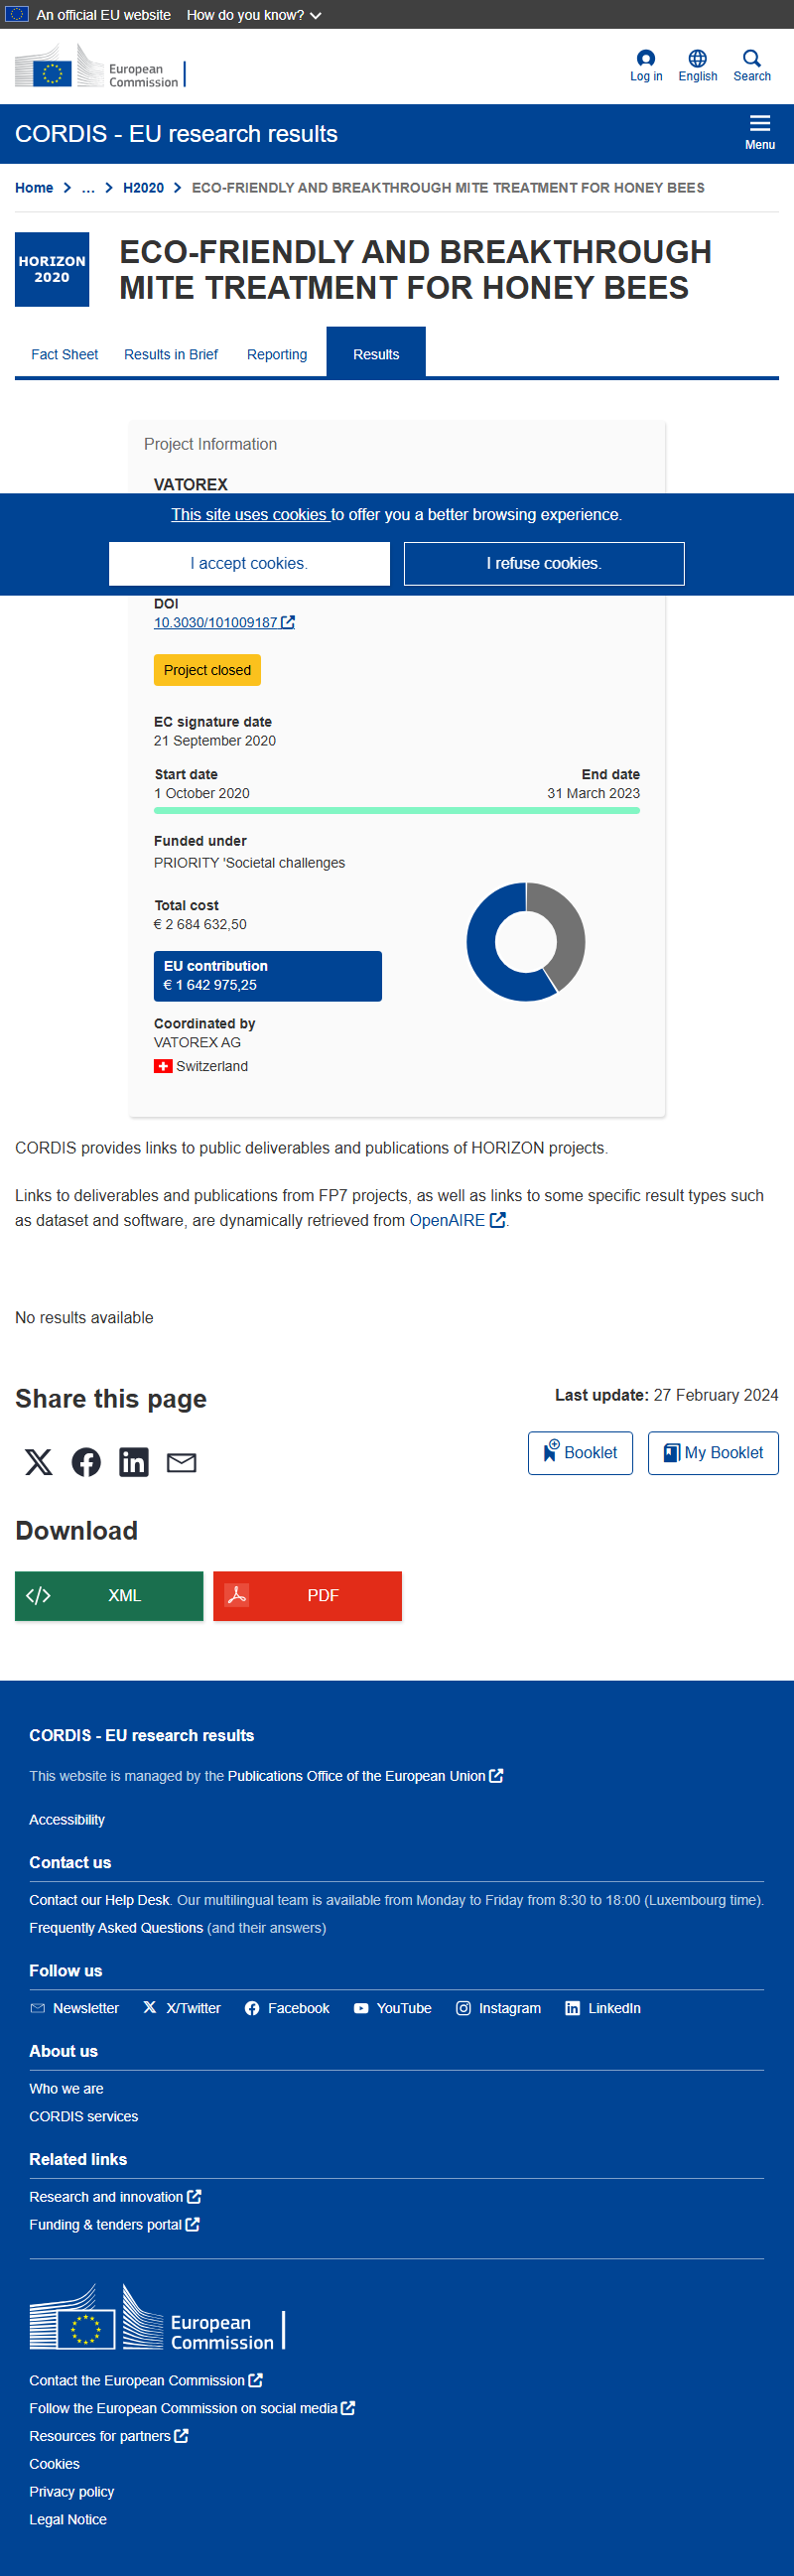Click the Switzerland flag next to coordinator country
Image resolution: width=794 pixels, height=2576 pixels.
pos(163,1066)
